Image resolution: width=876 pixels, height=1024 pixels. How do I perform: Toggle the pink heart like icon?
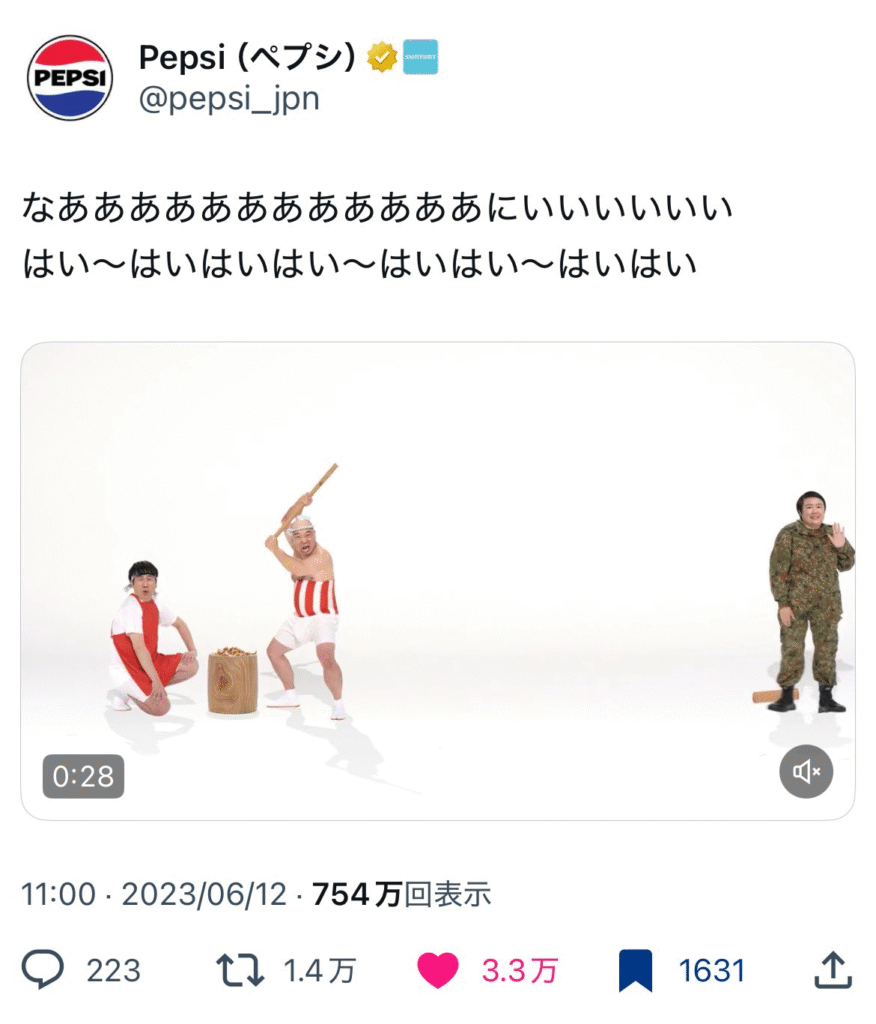point(438,970)
